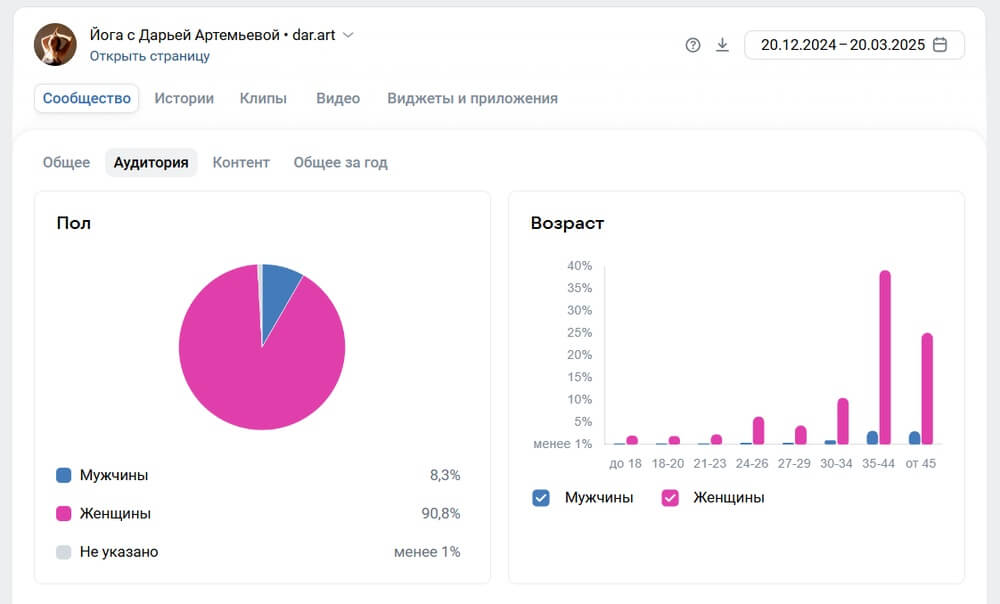This screenshot has height=604, width=1000.
Task: Click the help question mark icon
Action: [x=693, y=45]
